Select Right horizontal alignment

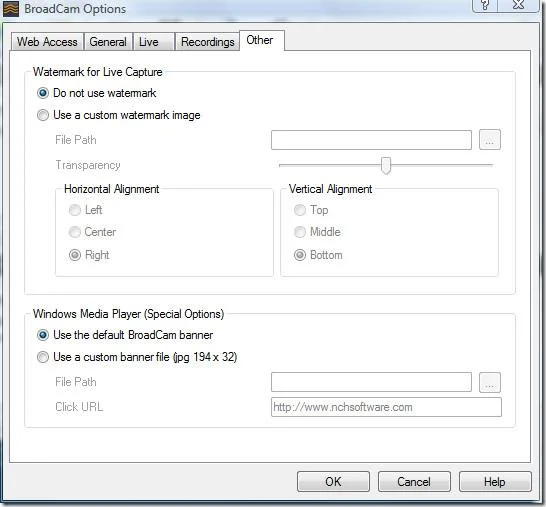click(89, 255)
